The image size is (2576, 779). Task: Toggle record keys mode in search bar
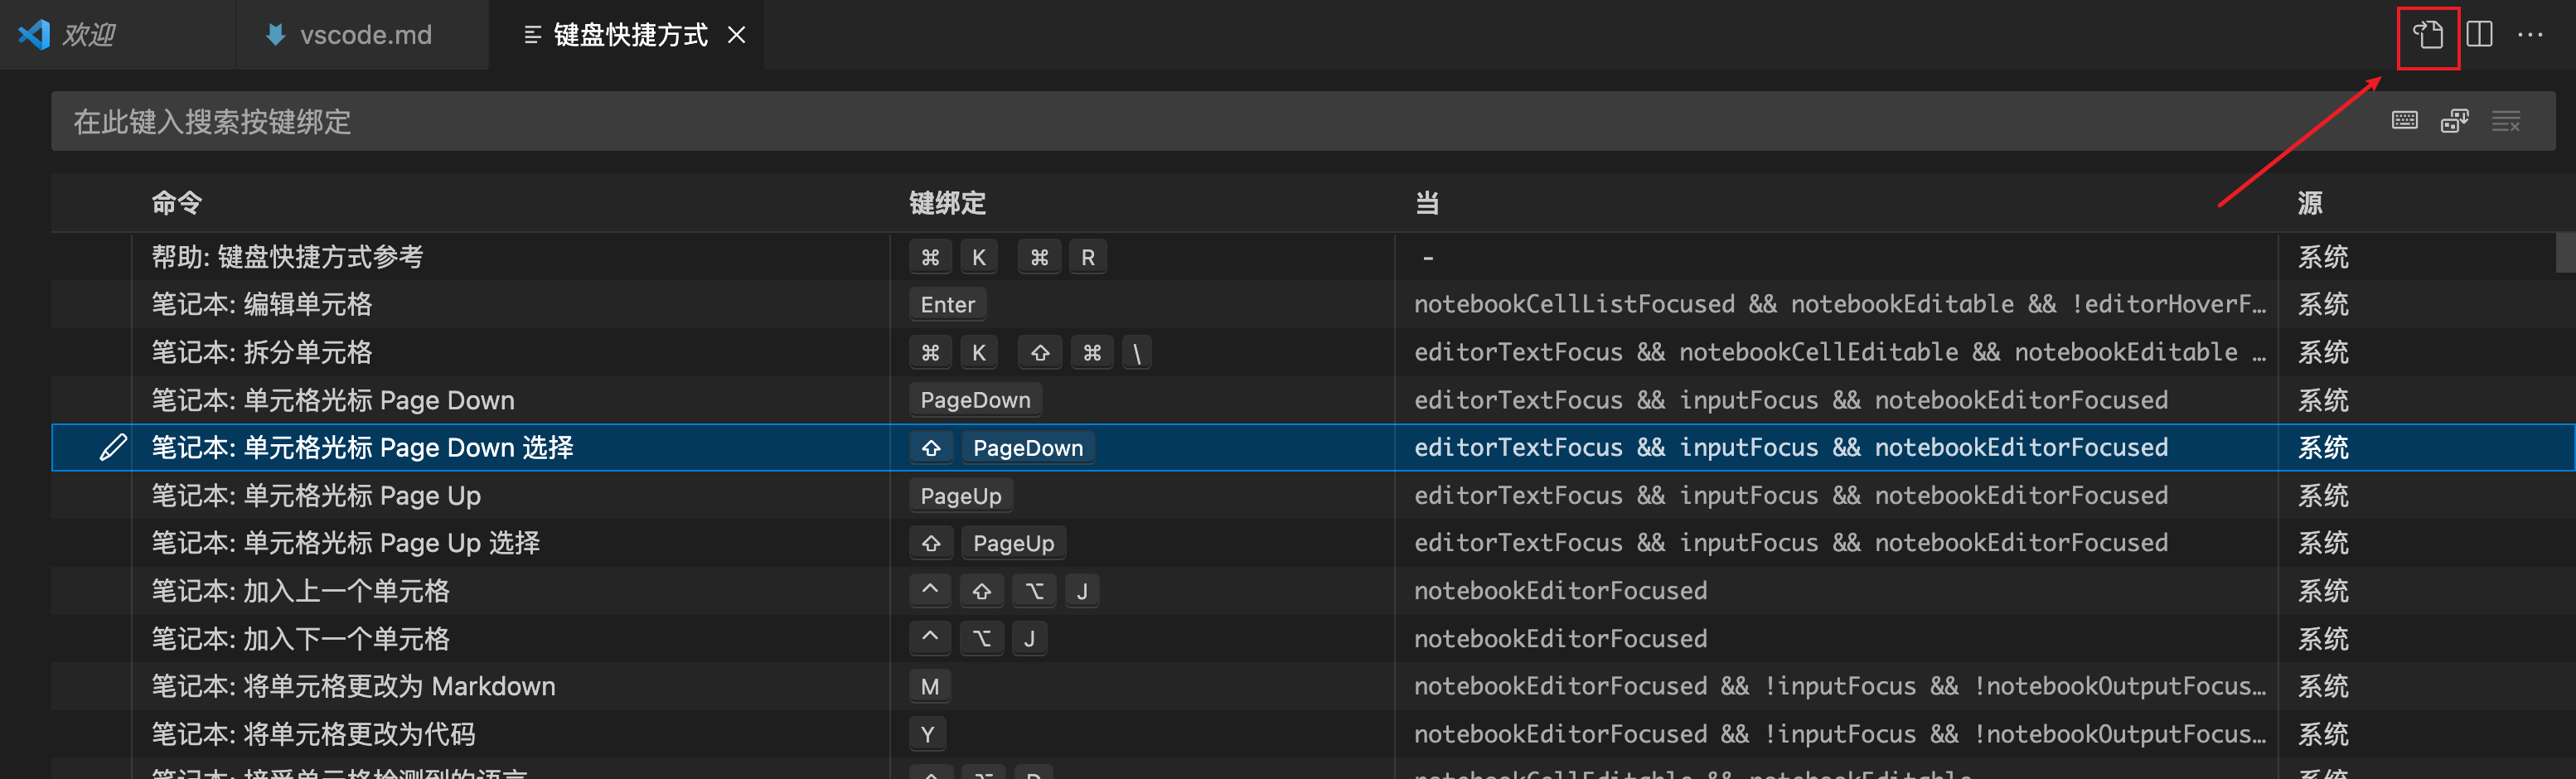point(2405,121)
